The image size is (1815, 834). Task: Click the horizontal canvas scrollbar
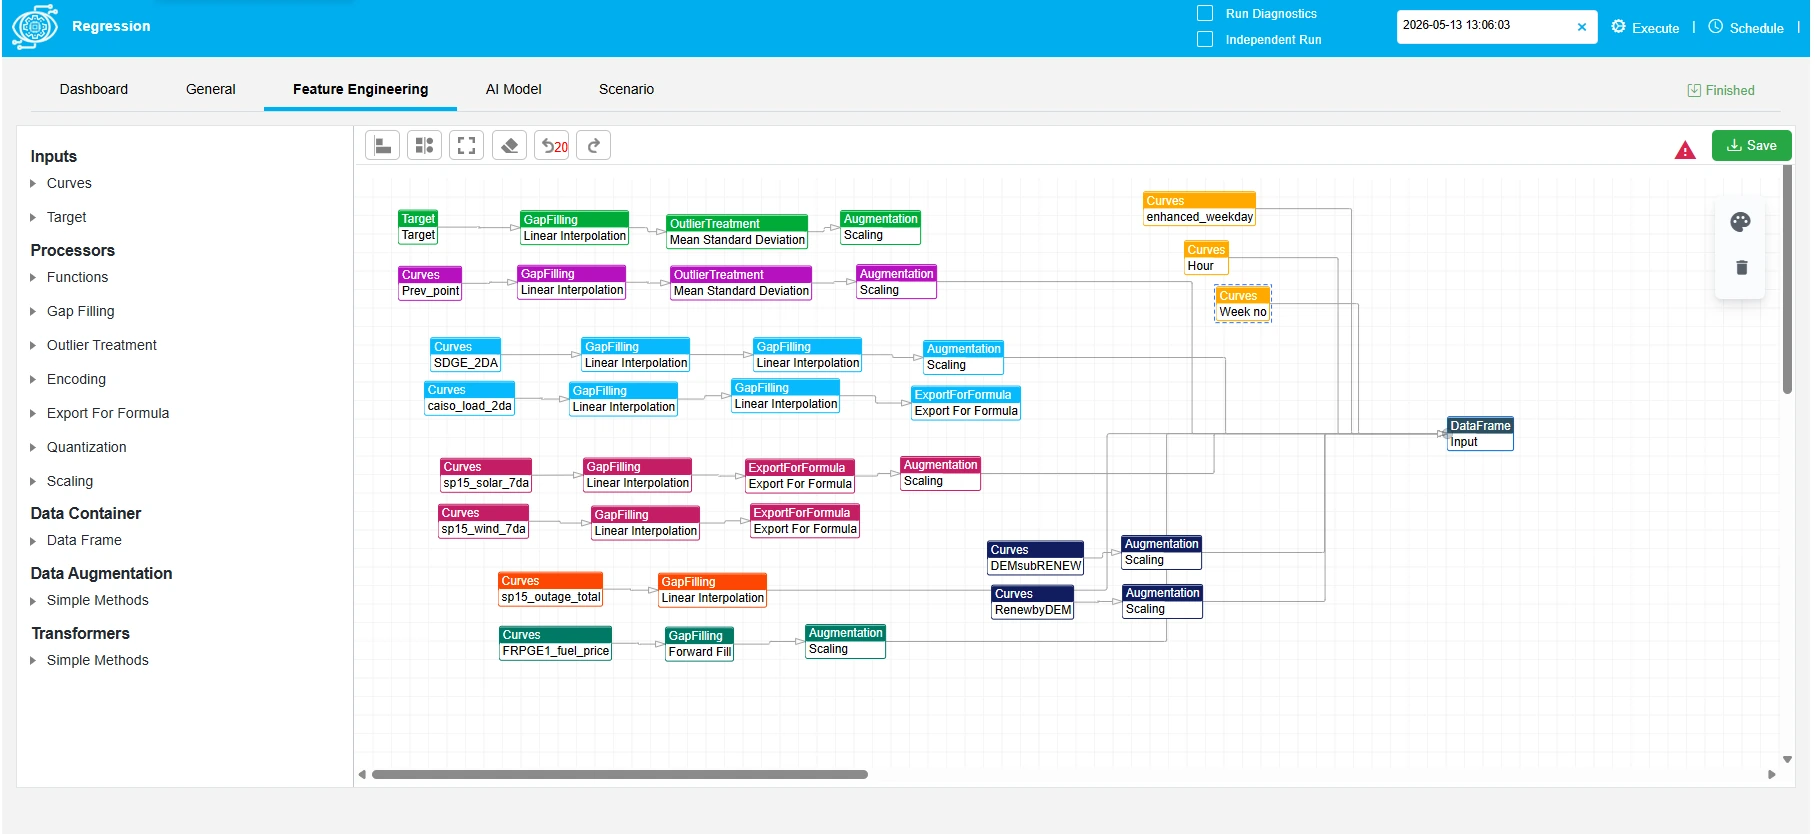point(620,774)
